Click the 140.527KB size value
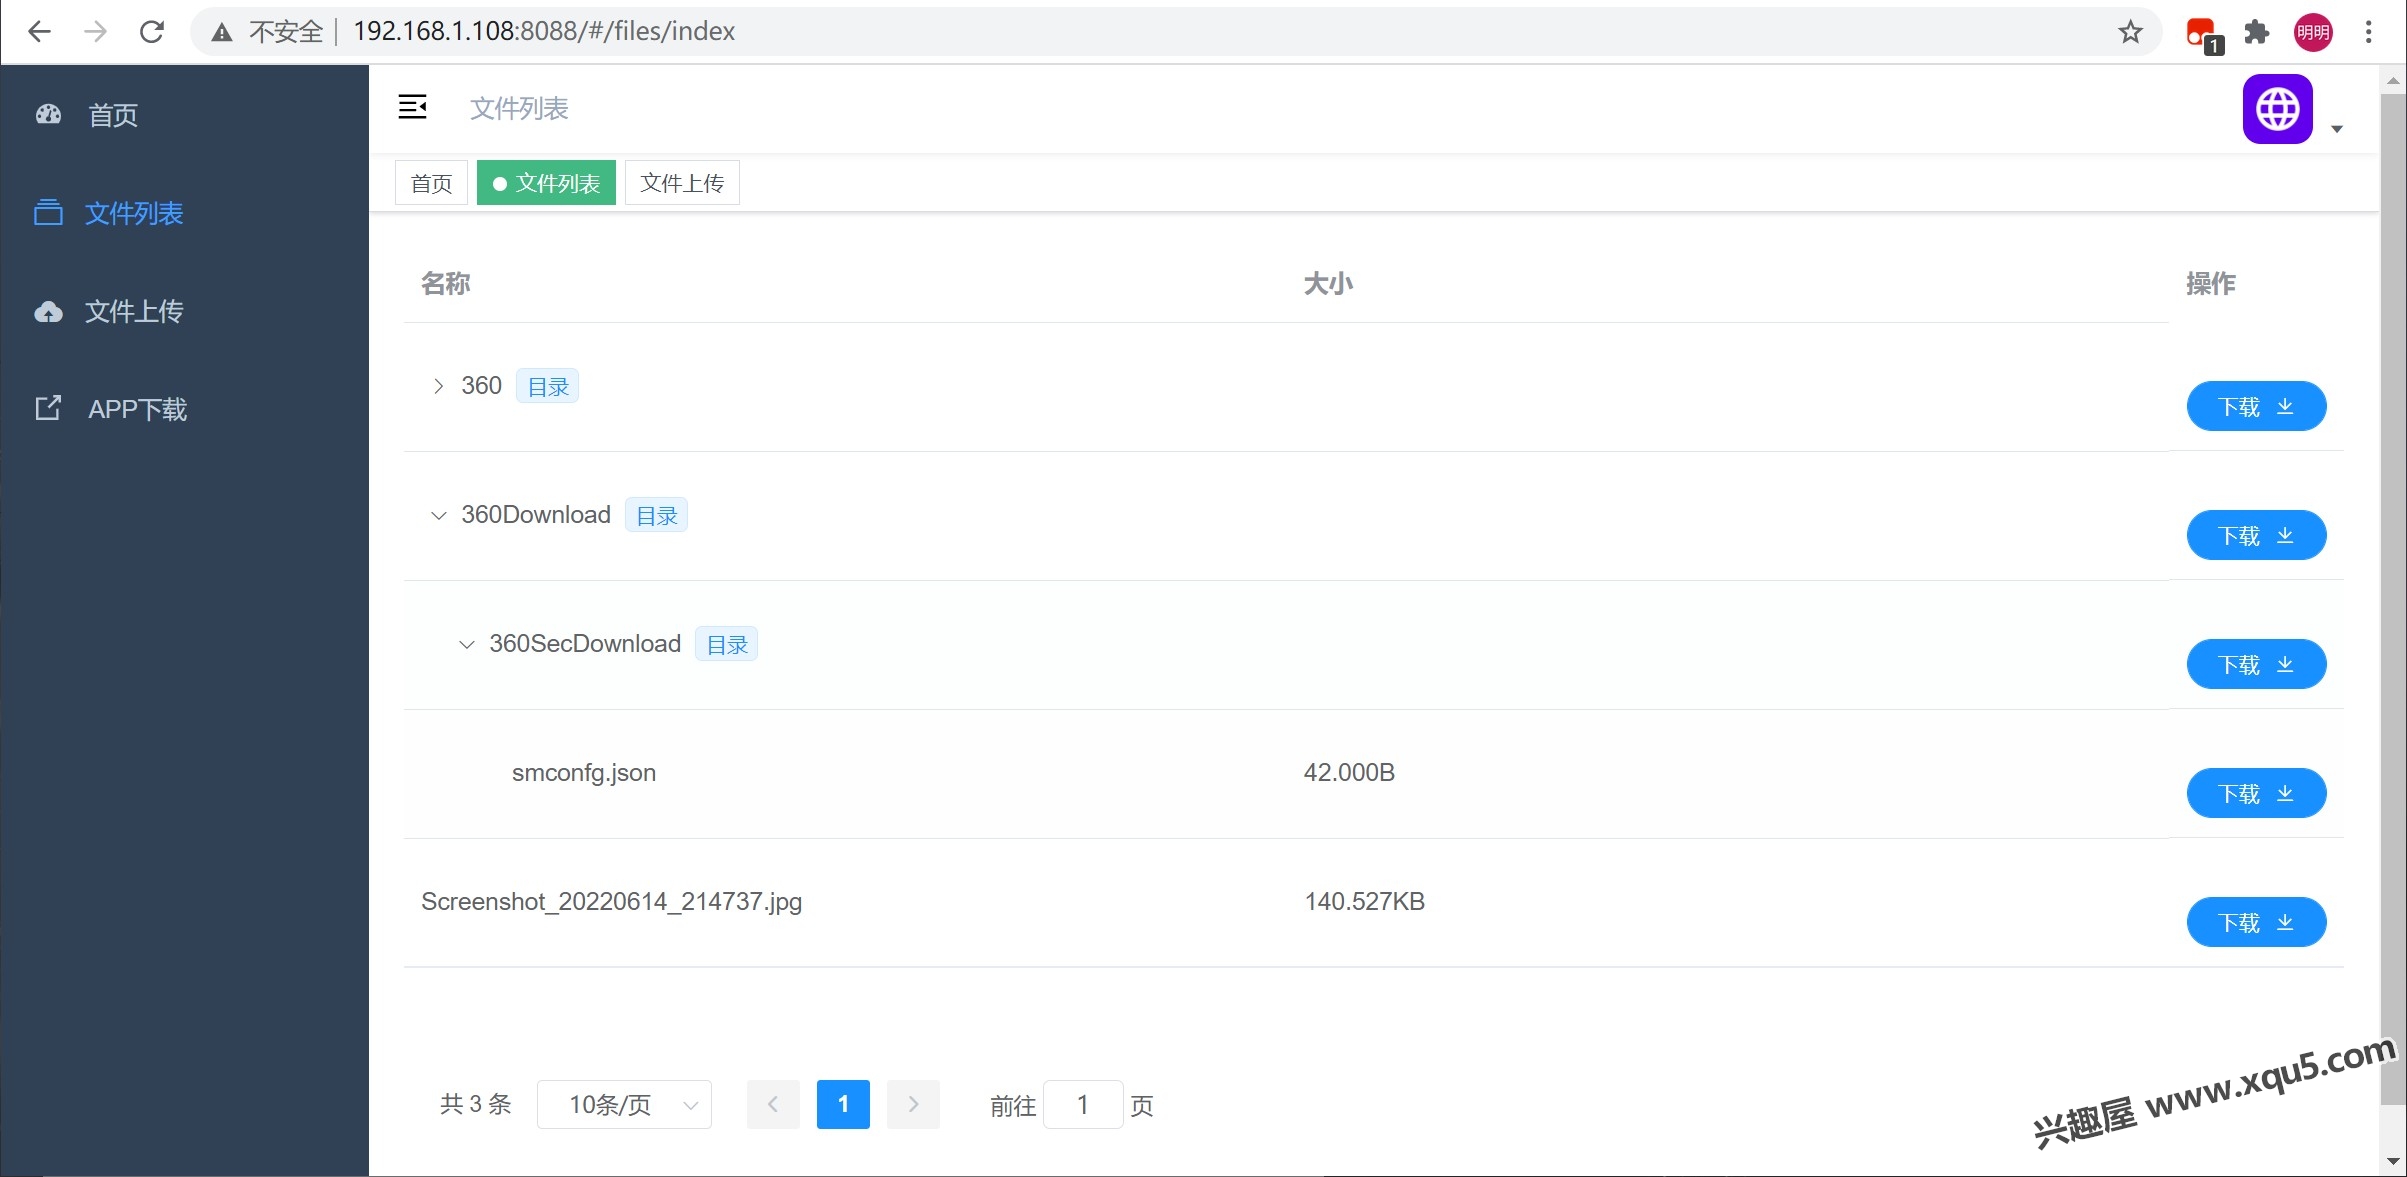 pos(1364,902)
